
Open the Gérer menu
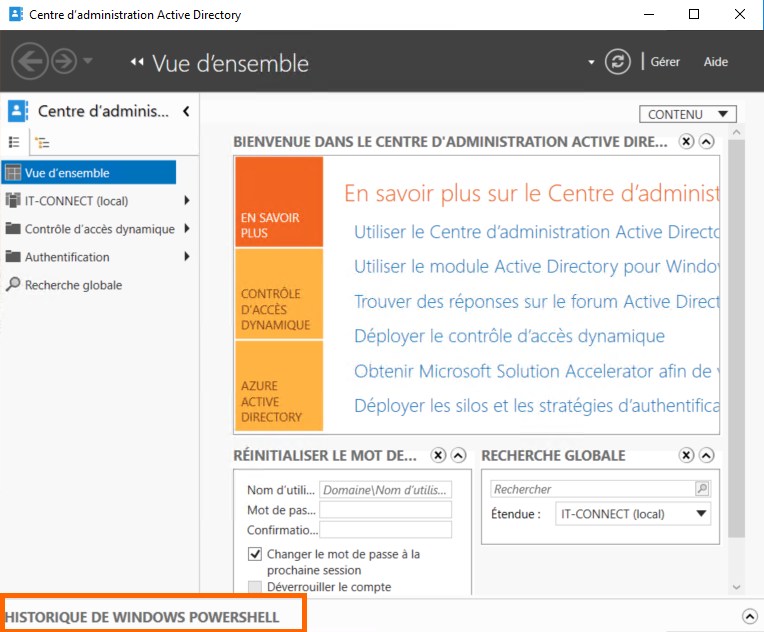665,62
